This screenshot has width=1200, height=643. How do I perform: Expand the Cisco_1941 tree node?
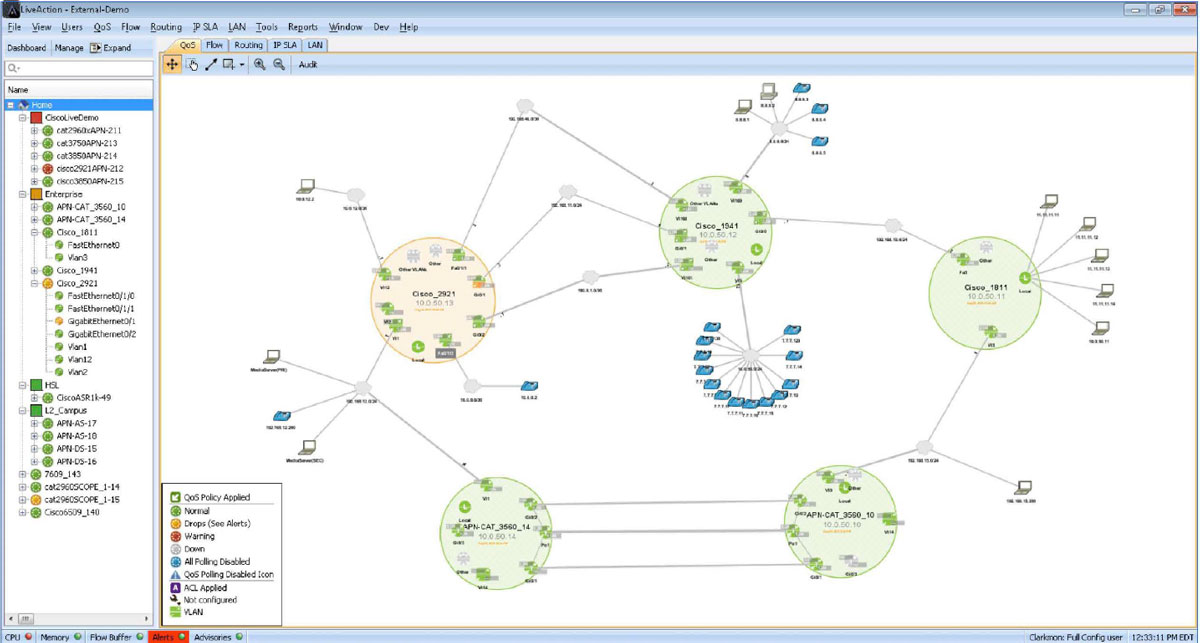[35, 270]
